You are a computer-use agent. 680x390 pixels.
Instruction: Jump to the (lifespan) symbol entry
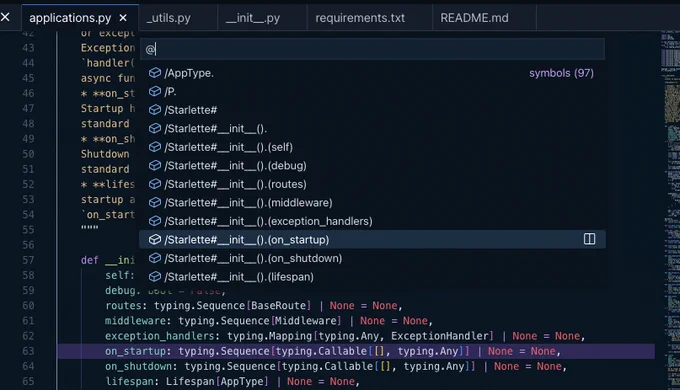point(372,277)
